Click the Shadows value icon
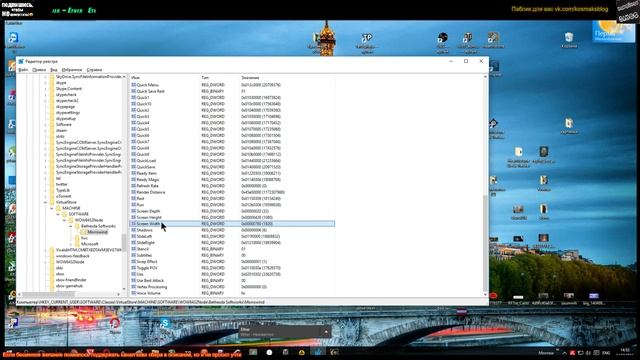The image size is (640, 360). [133, 230]
